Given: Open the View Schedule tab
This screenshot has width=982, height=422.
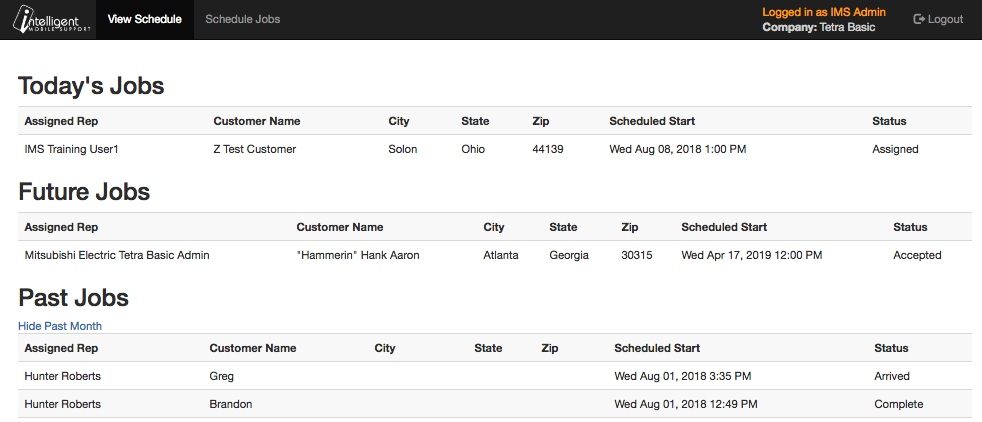Looking at the screenshot, I should (145, 19).
